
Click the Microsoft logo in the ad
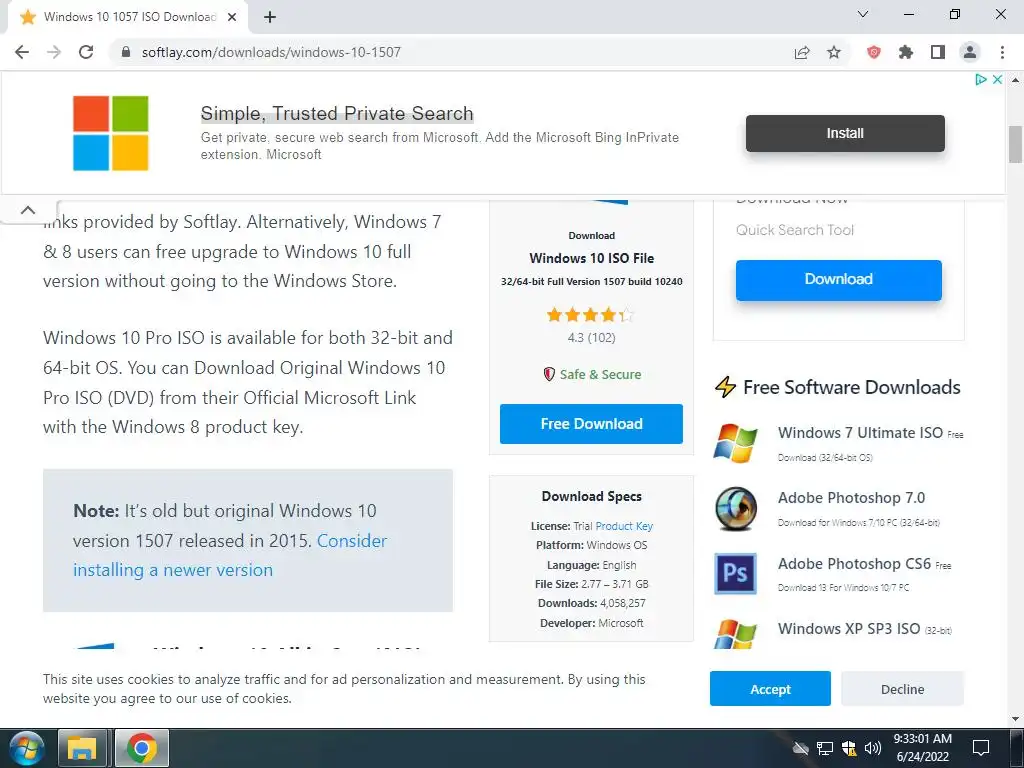pos(110,133)
